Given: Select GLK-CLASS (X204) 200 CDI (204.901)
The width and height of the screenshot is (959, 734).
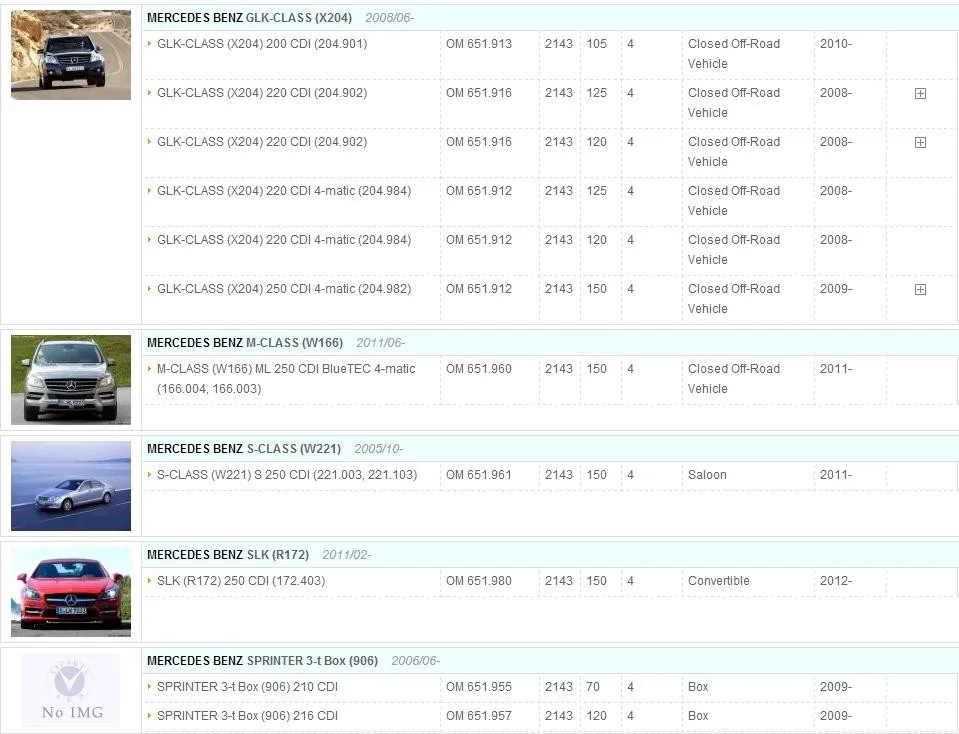Looking at the screenshot, I should point(262,43).
